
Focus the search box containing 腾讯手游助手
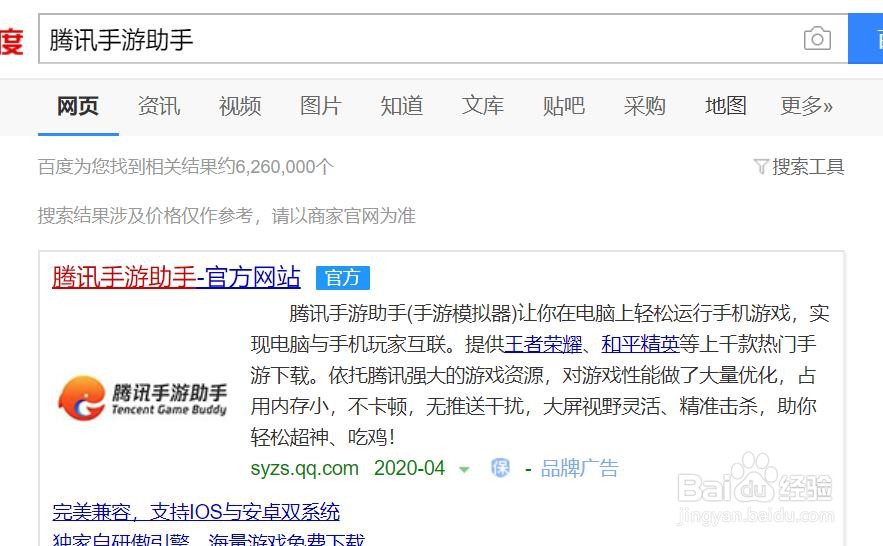(x=443, y=39)
